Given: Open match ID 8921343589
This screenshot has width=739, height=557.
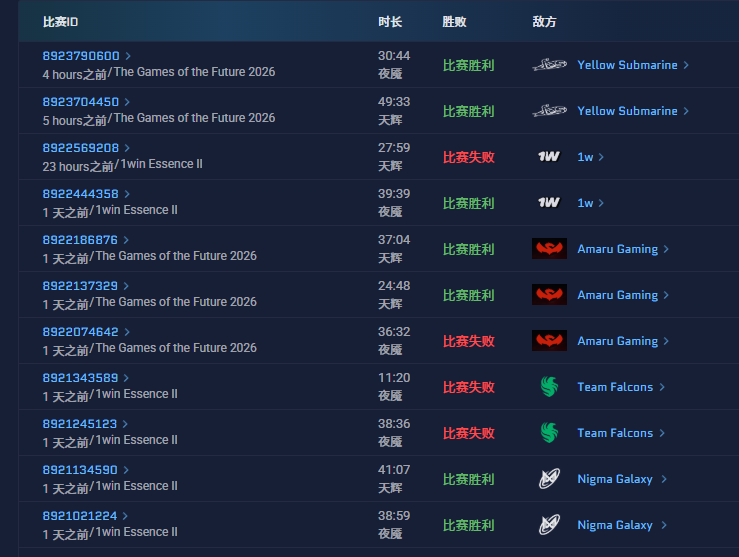Looking at the screenshot, I should (x=80, y=378).
